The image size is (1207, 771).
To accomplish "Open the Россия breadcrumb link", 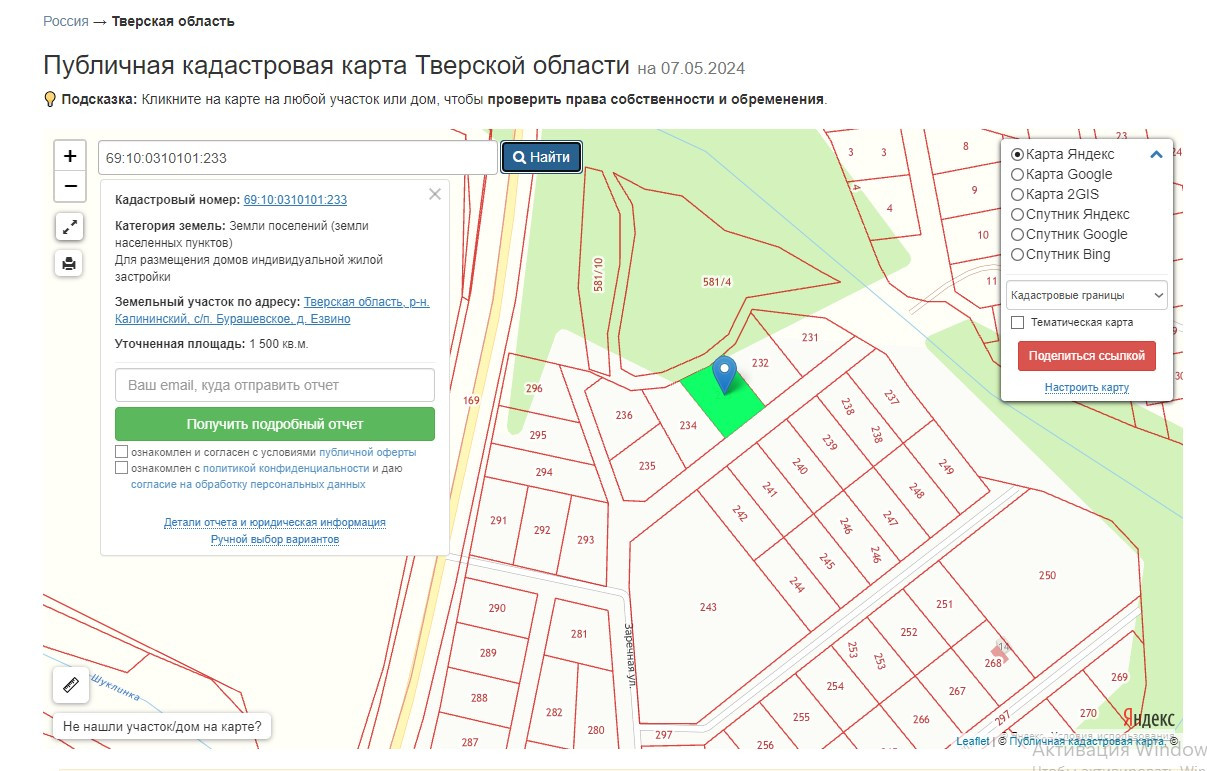I will [65, 21].
